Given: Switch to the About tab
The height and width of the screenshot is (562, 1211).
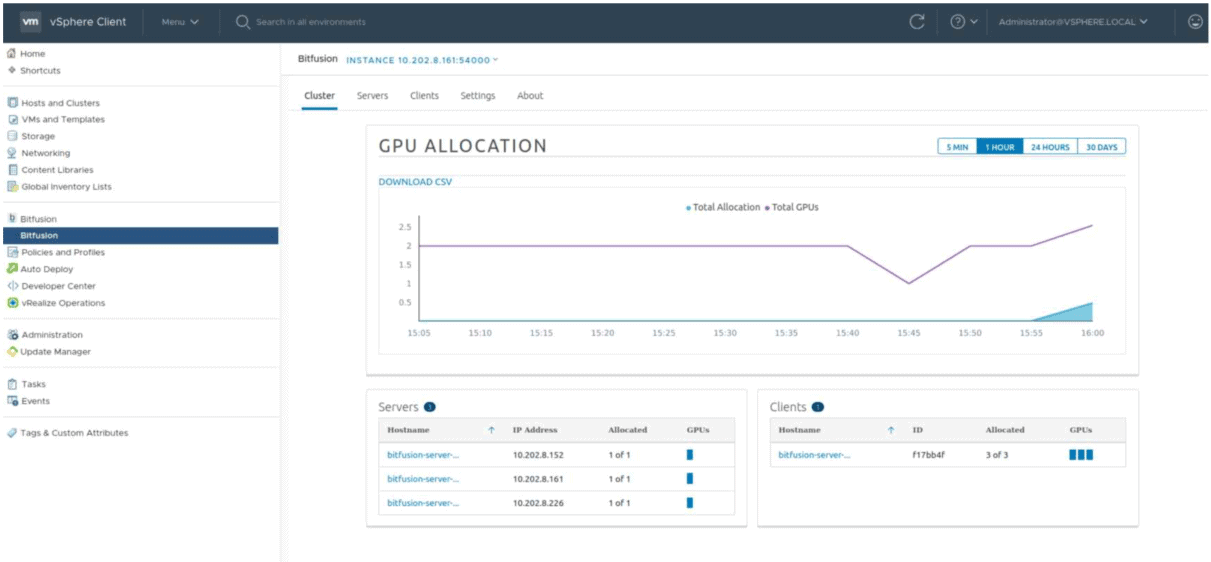Looking at the screenshot, I should click(x=530, y=96).
